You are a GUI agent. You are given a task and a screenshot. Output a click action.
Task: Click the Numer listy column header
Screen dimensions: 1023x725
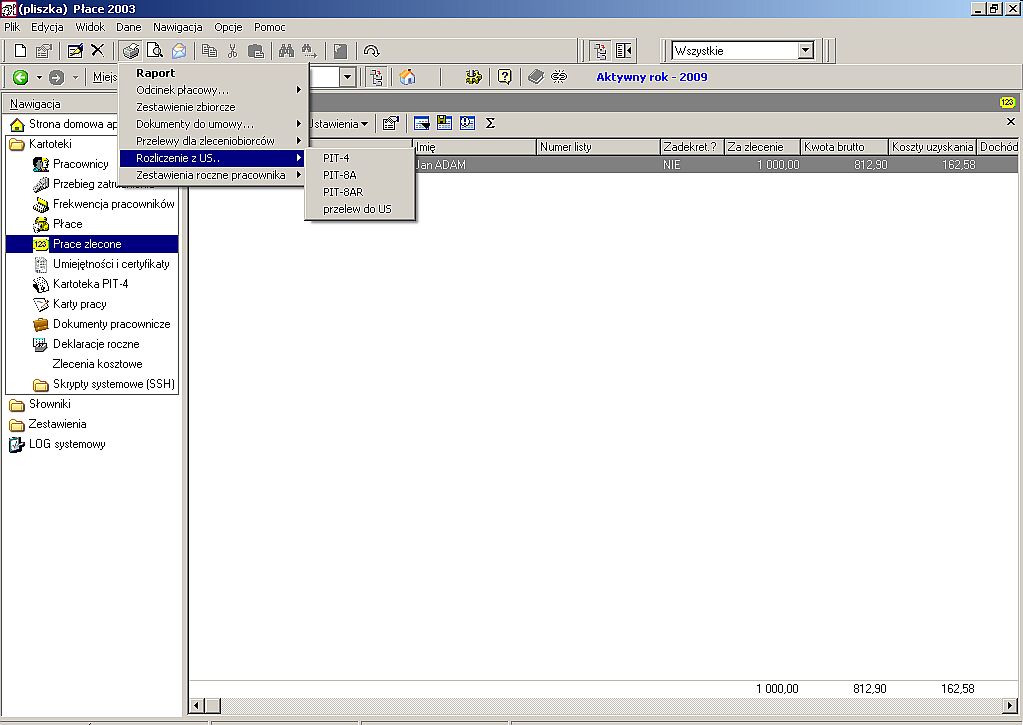598,147
